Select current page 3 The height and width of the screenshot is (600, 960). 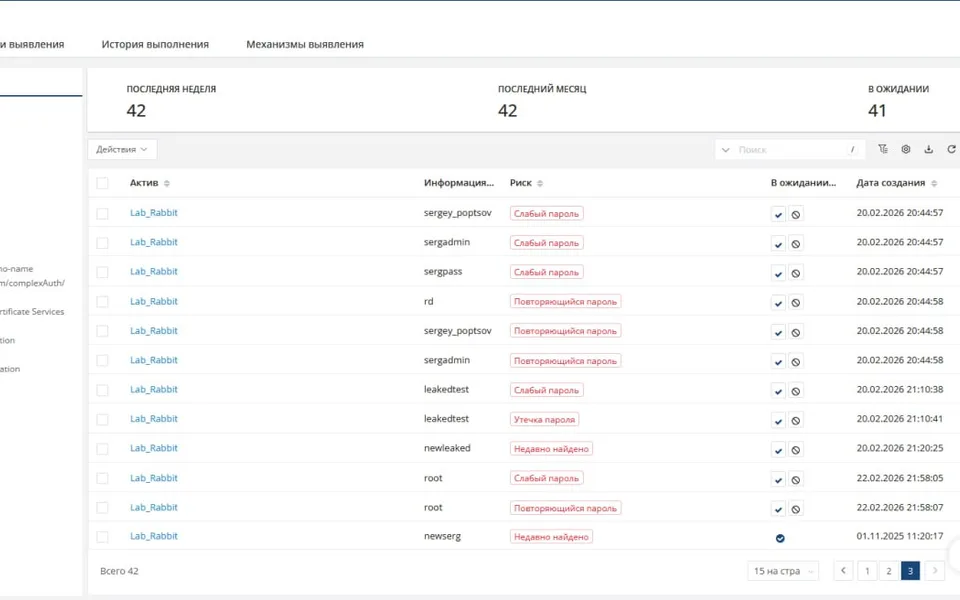click(x=910, y=571)
